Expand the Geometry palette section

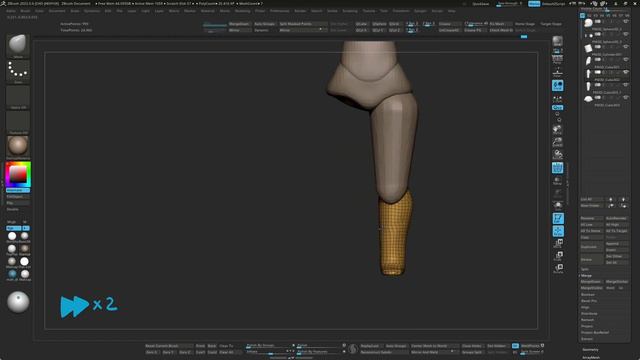click(590, 349)
